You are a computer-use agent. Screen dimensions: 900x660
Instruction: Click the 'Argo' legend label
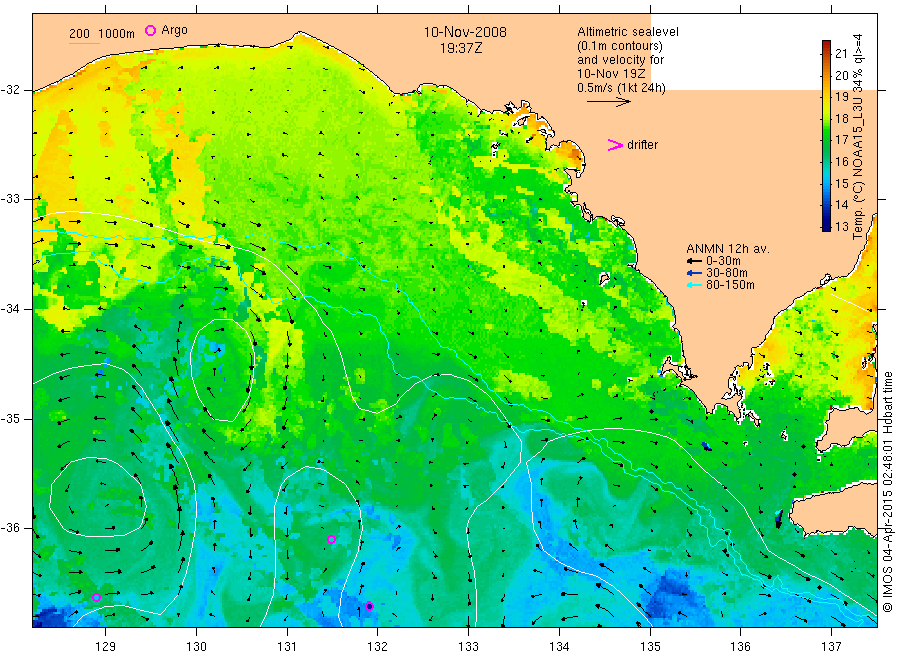pos(174,30)
